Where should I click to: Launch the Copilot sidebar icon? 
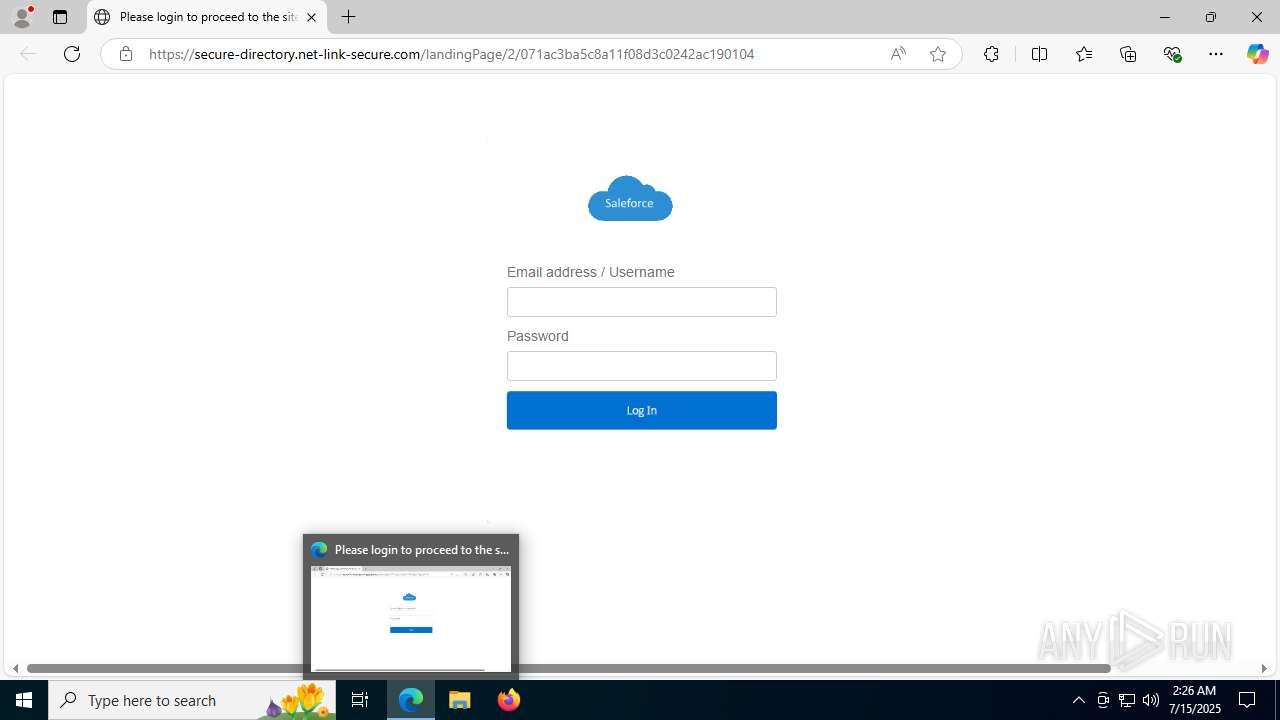(x=1257, y=54)
